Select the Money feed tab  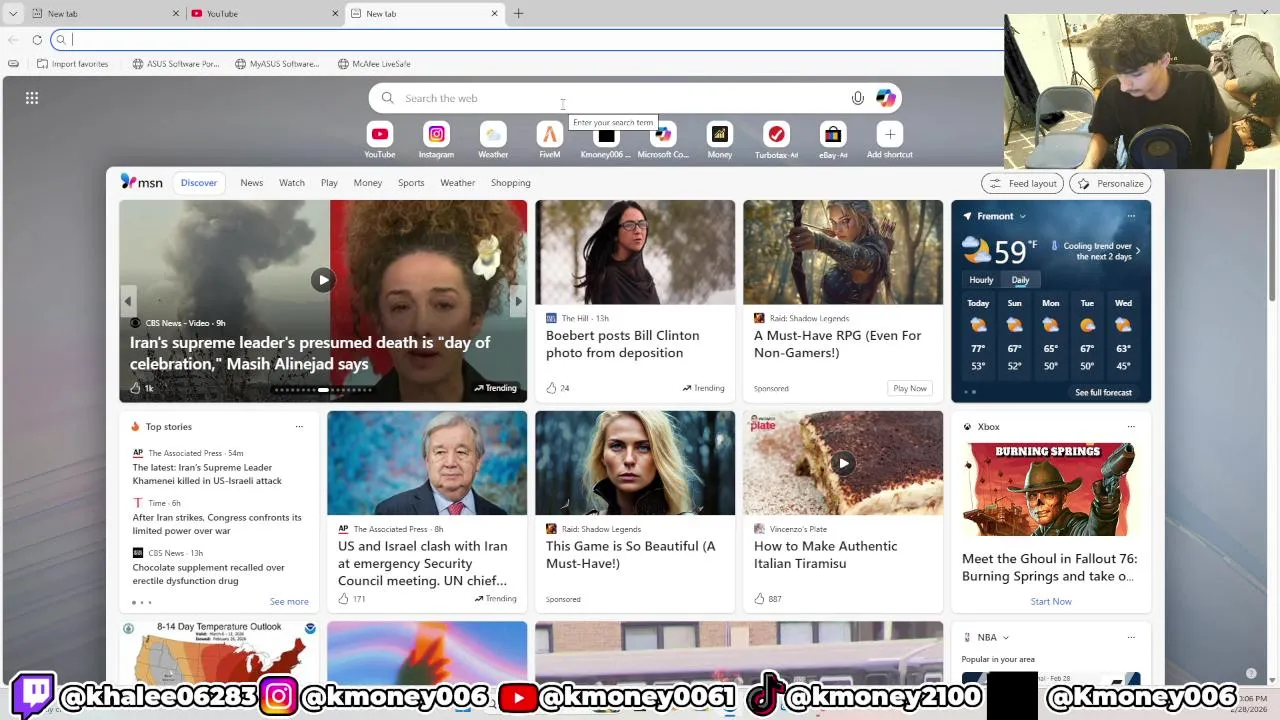[x=368, y=183]
